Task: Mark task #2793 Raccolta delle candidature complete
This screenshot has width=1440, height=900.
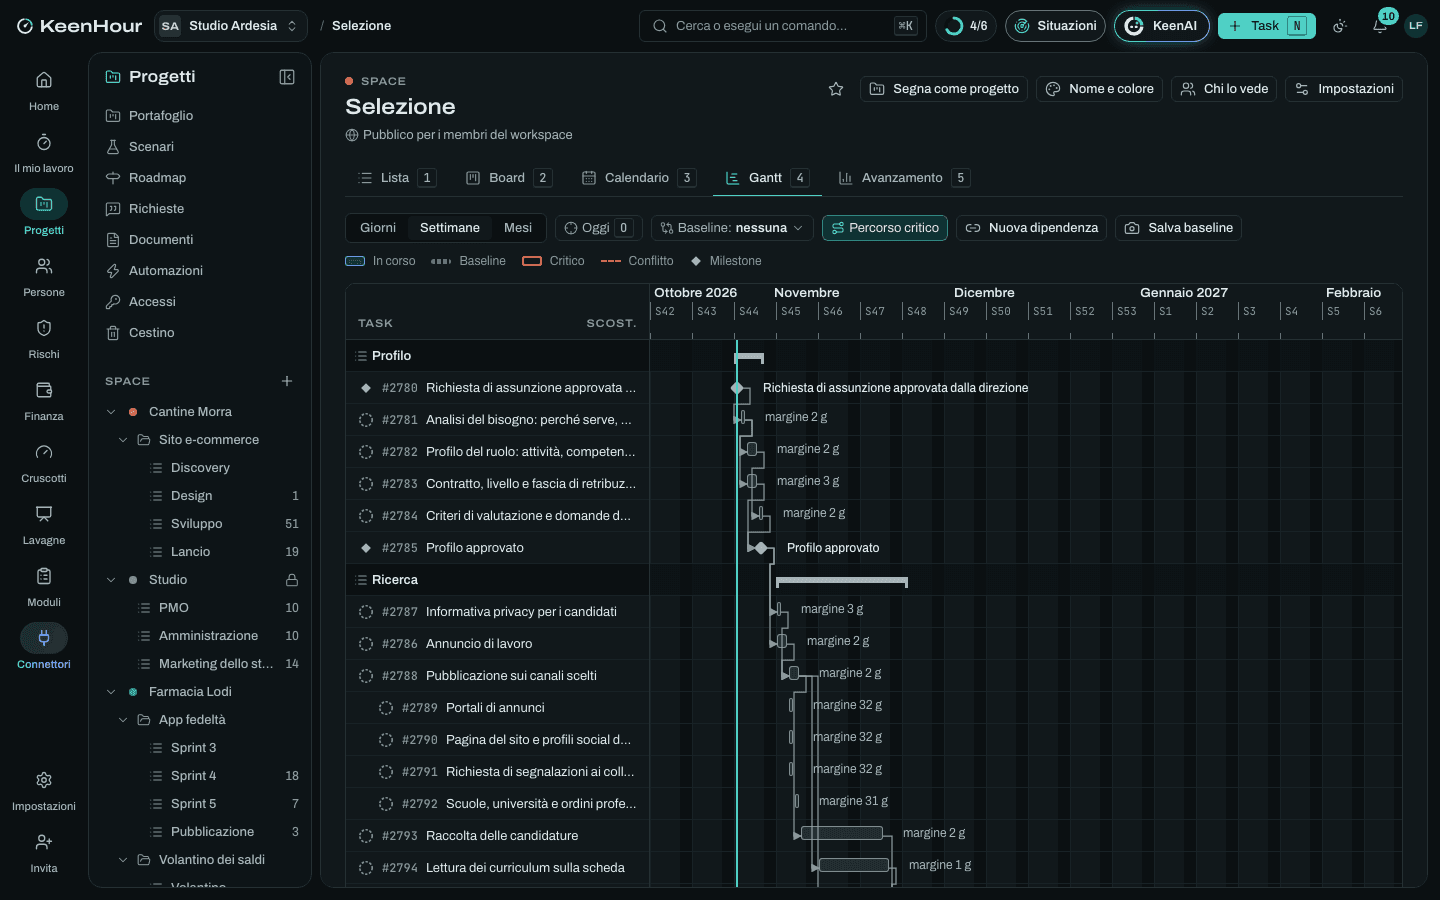Action: [366, 836]
